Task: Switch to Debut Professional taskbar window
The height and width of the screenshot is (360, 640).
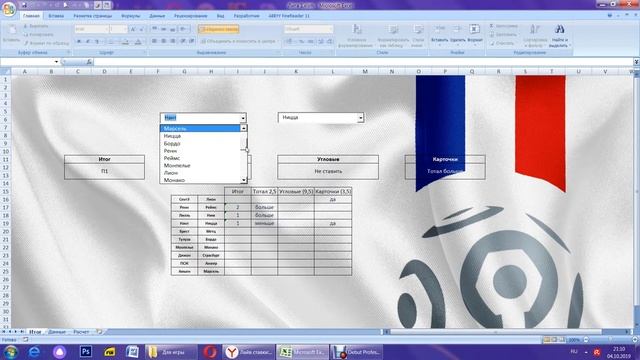Action: pyautogui.click(x=357, y=351)
